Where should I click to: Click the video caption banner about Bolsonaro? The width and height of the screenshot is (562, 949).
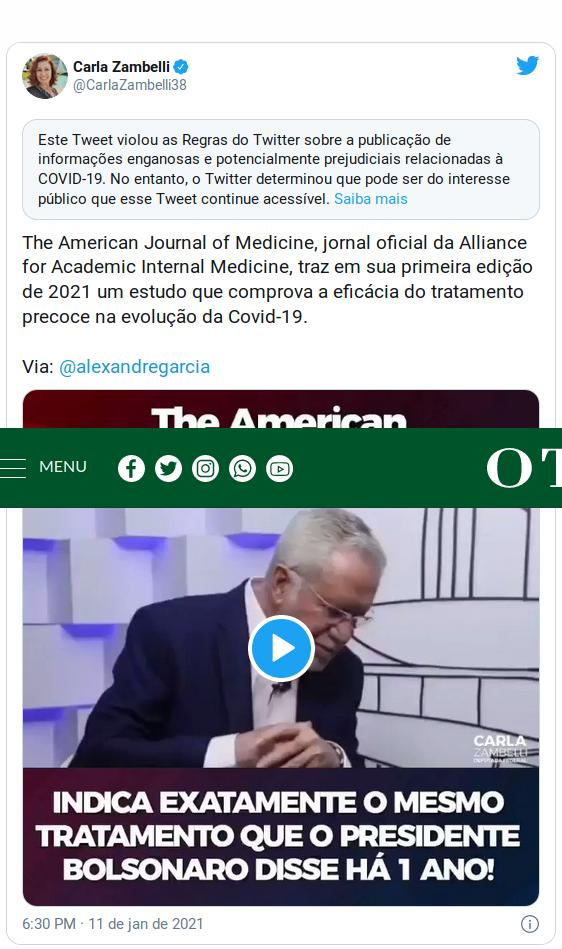click(281, 836)
